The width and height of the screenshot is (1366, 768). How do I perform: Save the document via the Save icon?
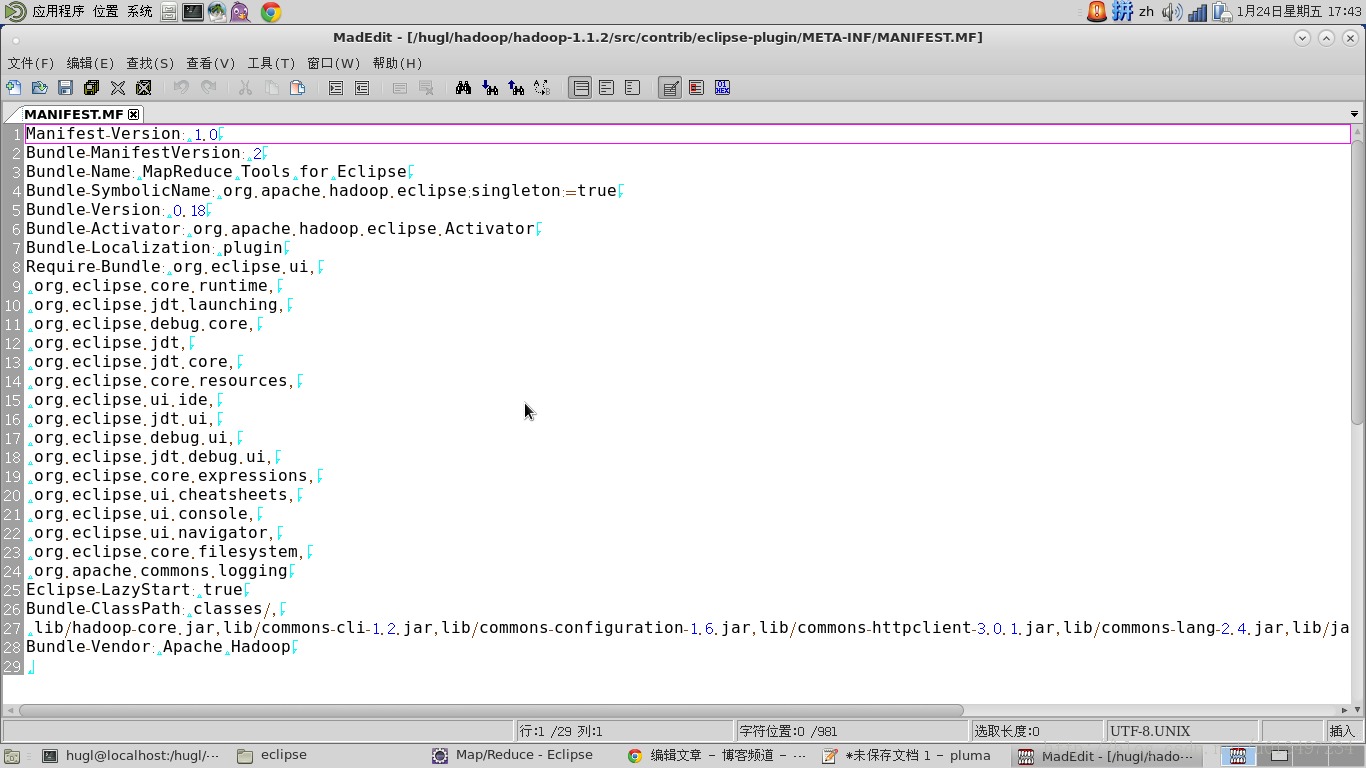(66, 87)
